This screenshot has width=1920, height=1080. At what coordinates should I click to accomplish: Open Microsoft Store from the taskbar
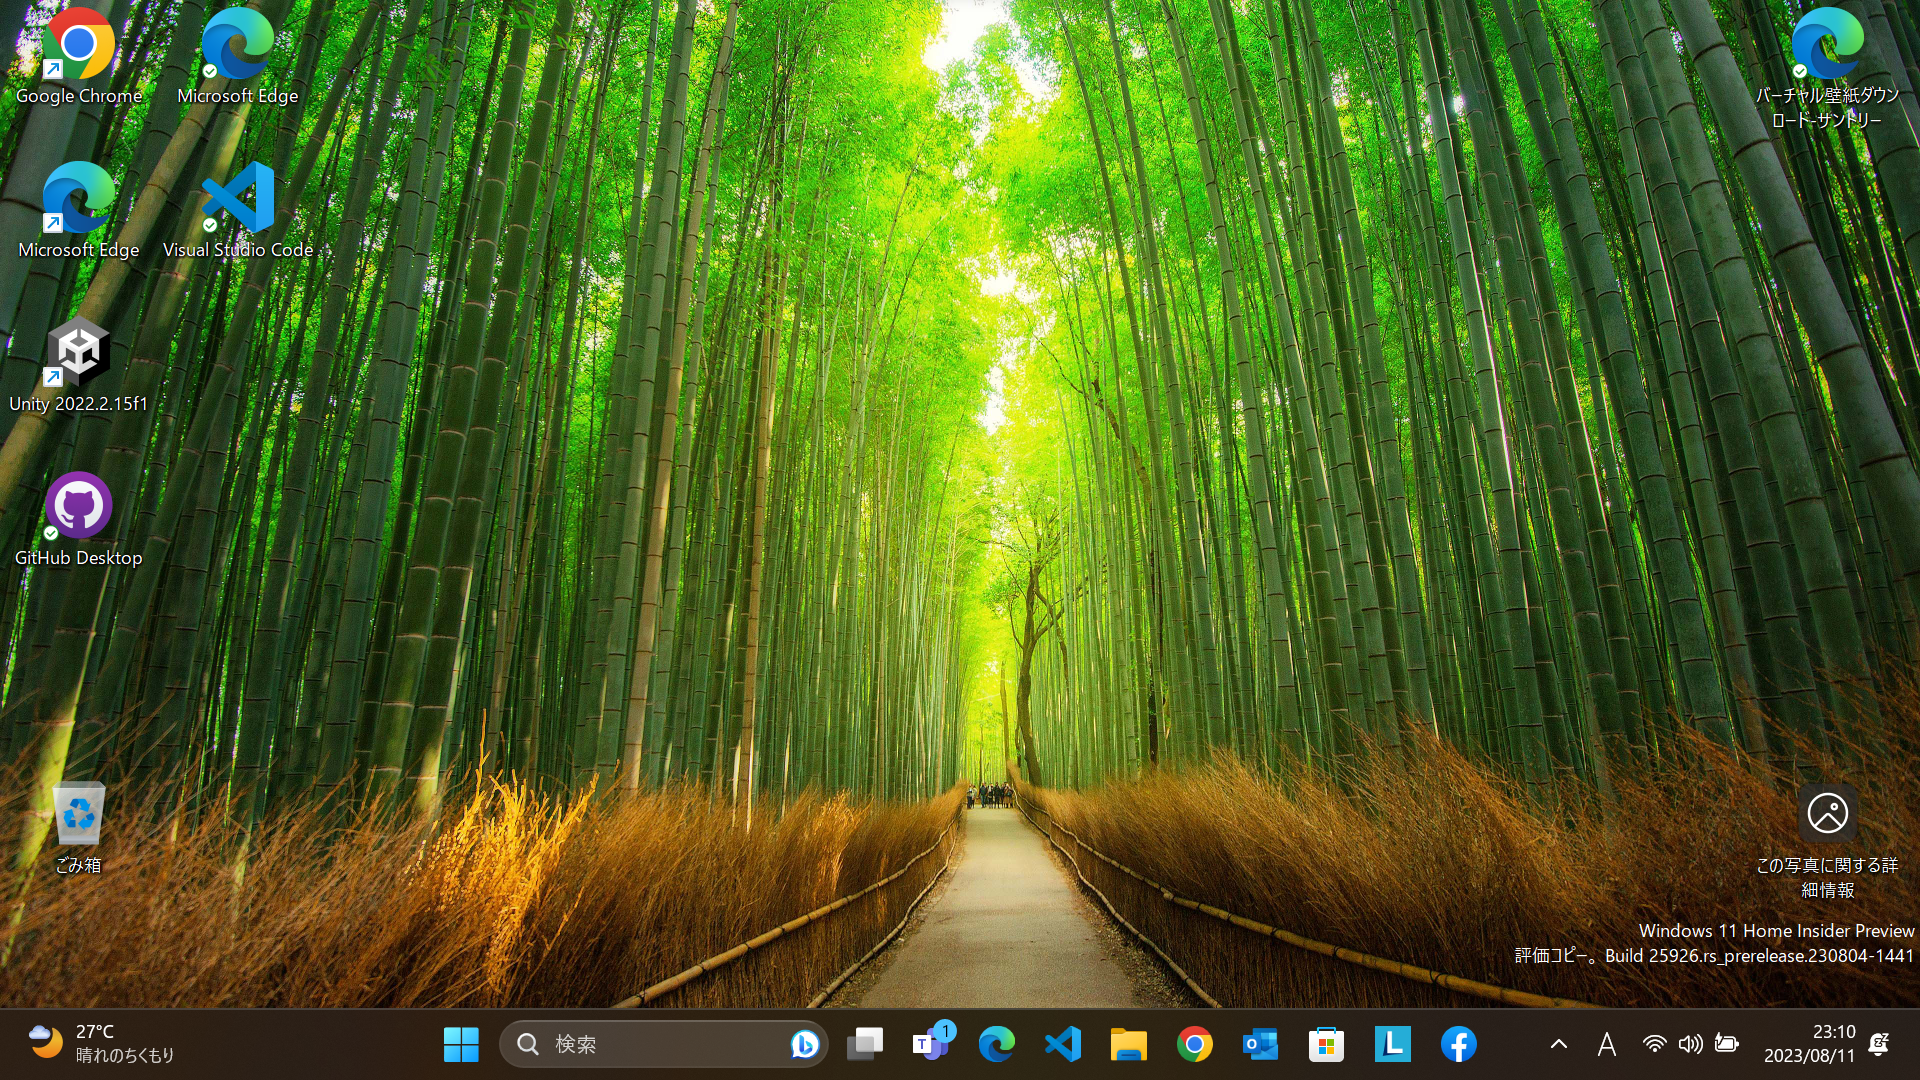click(x=1327, y=1044)
